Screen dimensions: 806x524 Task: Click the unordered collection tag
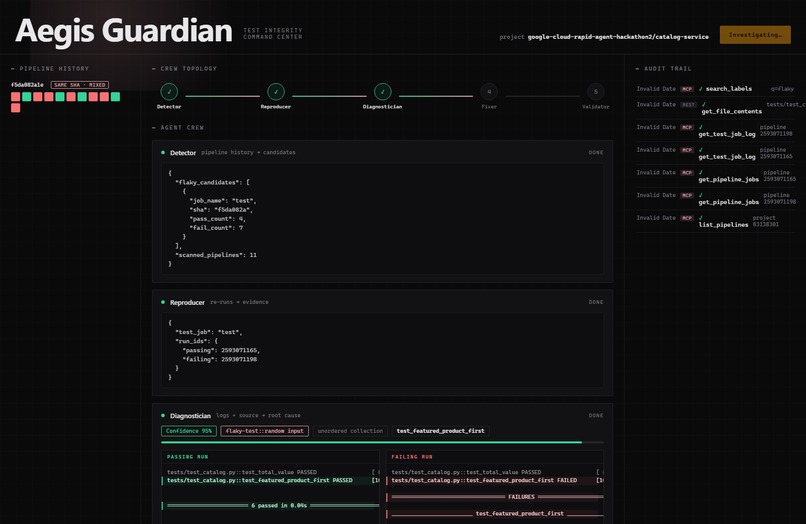350,431
